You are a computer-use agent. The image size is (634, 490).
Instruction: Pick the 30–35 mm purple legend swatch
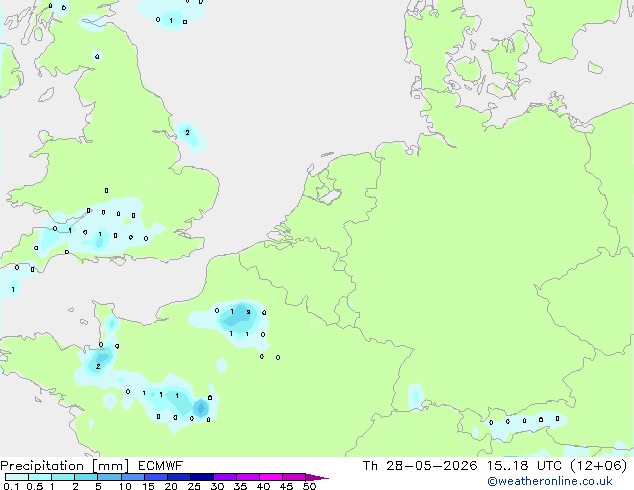pos(224,477)
